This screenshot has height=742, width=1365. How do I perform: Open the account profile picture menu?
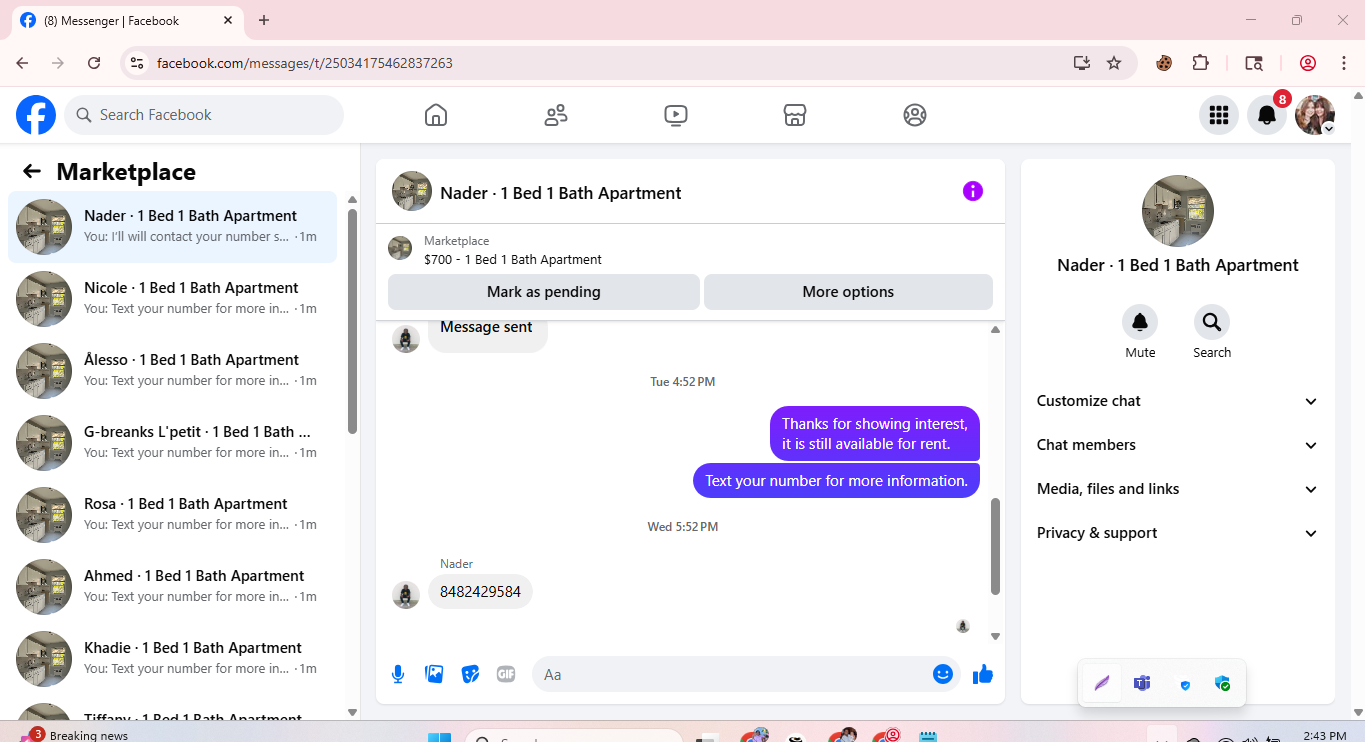point(1315,115)
